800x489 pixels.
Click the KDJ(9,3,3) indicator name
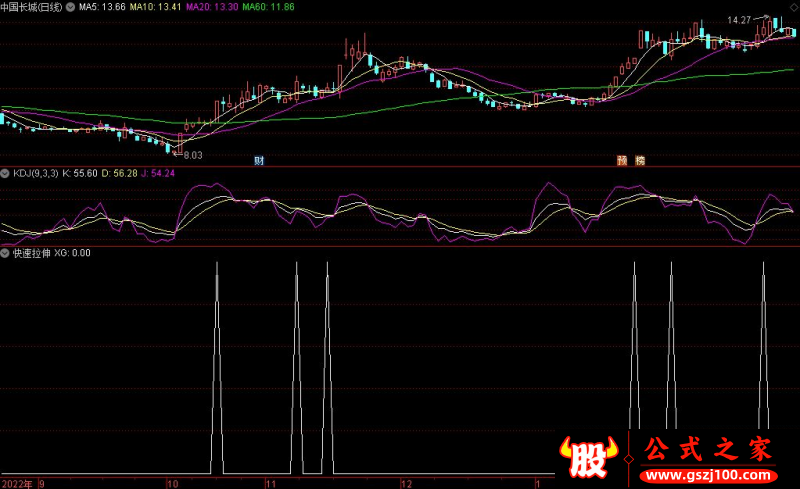click(x=35, y=173)
